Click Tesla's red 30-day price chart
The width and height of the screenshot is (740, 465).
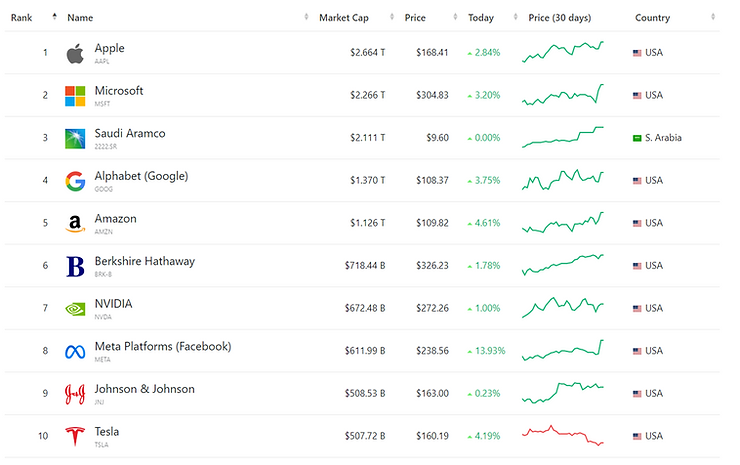(x=563, y=435)
